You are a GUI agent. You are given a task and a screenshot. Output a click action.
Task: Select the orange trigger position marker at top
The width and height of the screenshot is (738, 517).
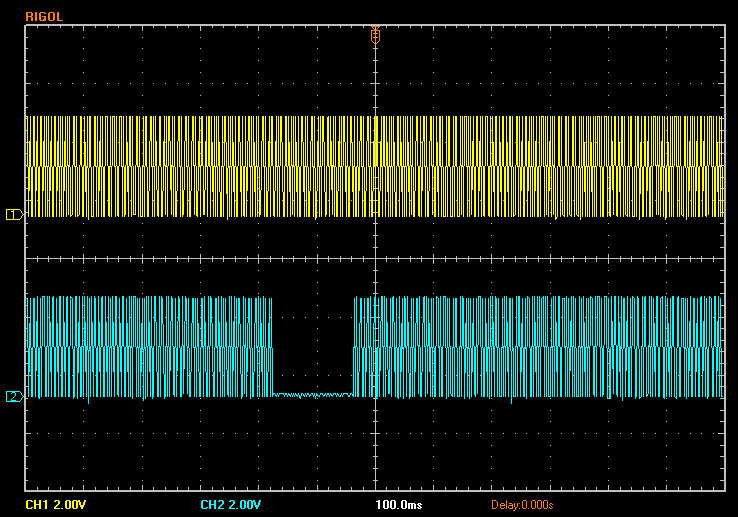[x=375, y=35]
